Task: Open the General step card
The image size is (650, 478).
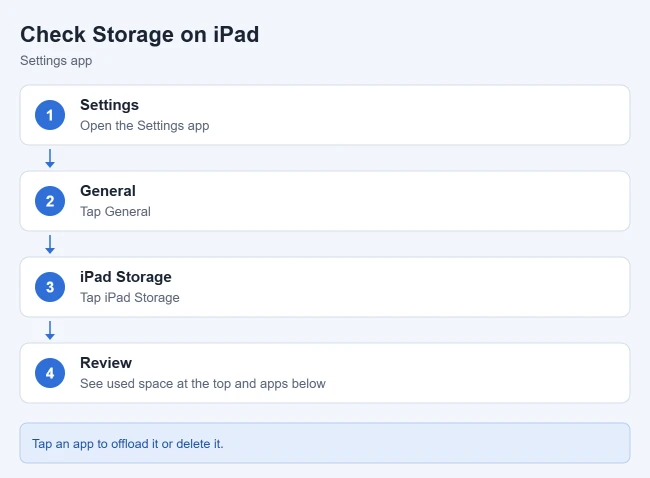Action: click(325, 201)
